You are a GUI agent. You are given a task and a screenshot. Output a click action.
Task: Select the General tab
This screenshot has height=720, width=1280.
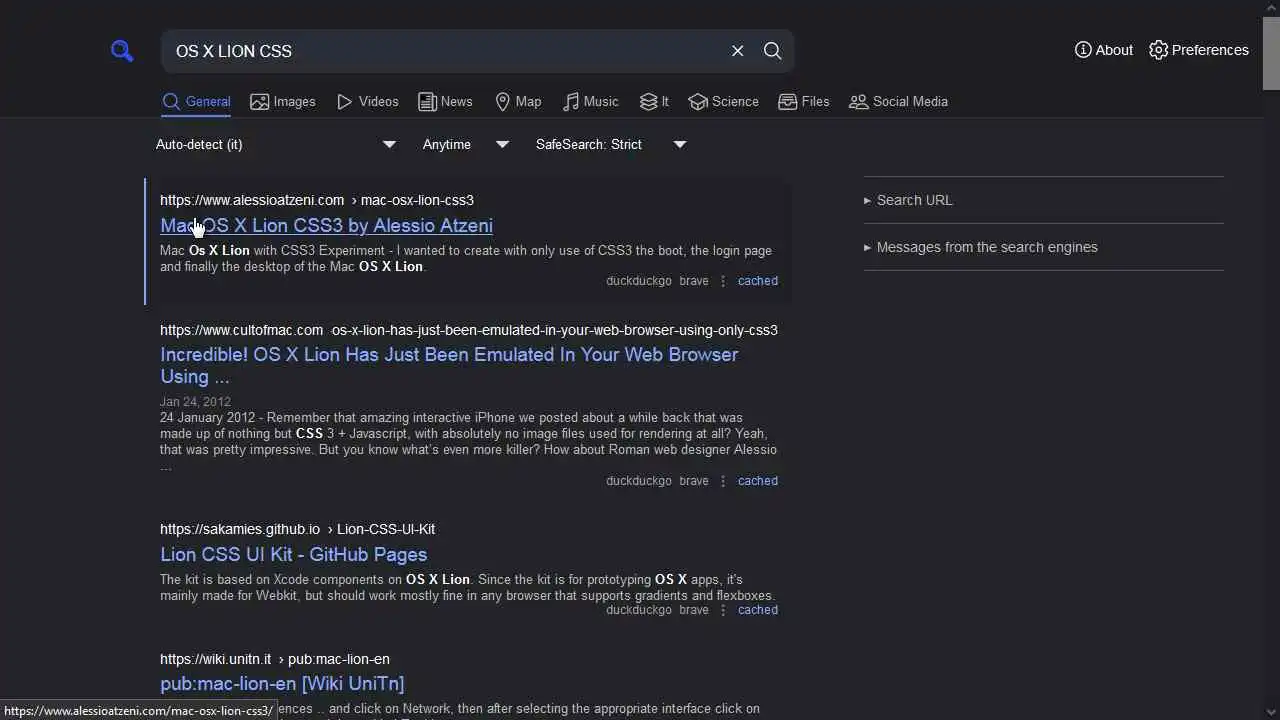pyautogui.click(x=196, y=101)
